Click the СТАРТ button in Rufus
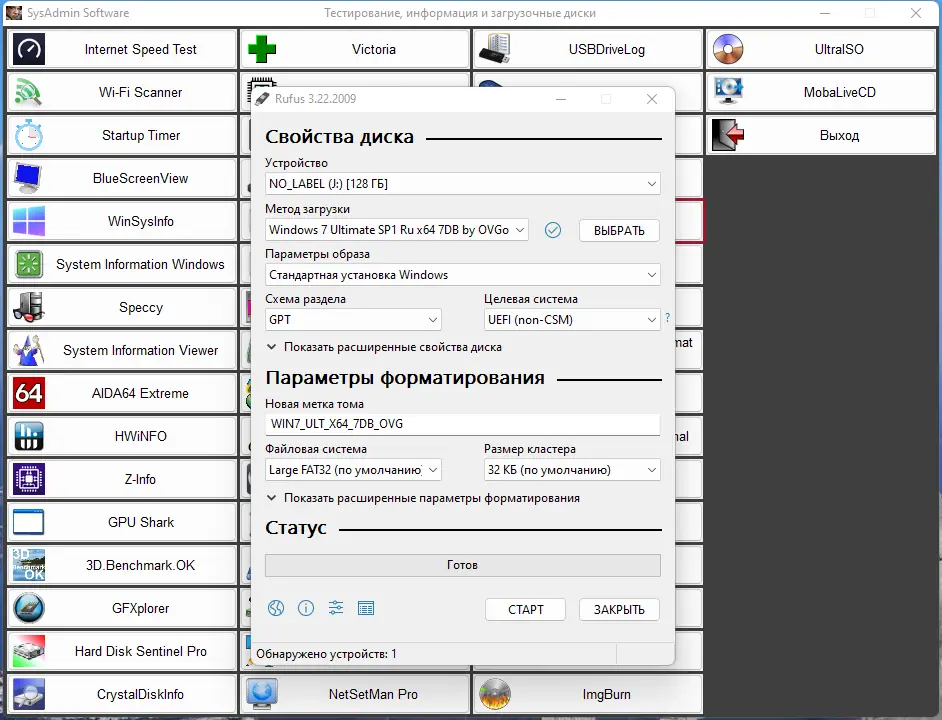Image resolution: width=942 pixels, height=720 pixels. tap(525, 609)
